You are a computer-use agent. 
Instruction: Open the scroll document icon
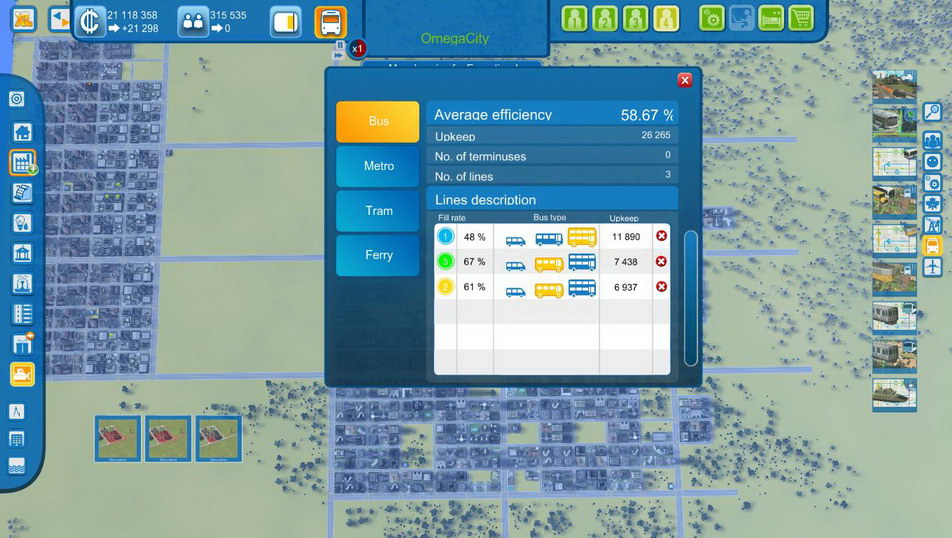22,193
